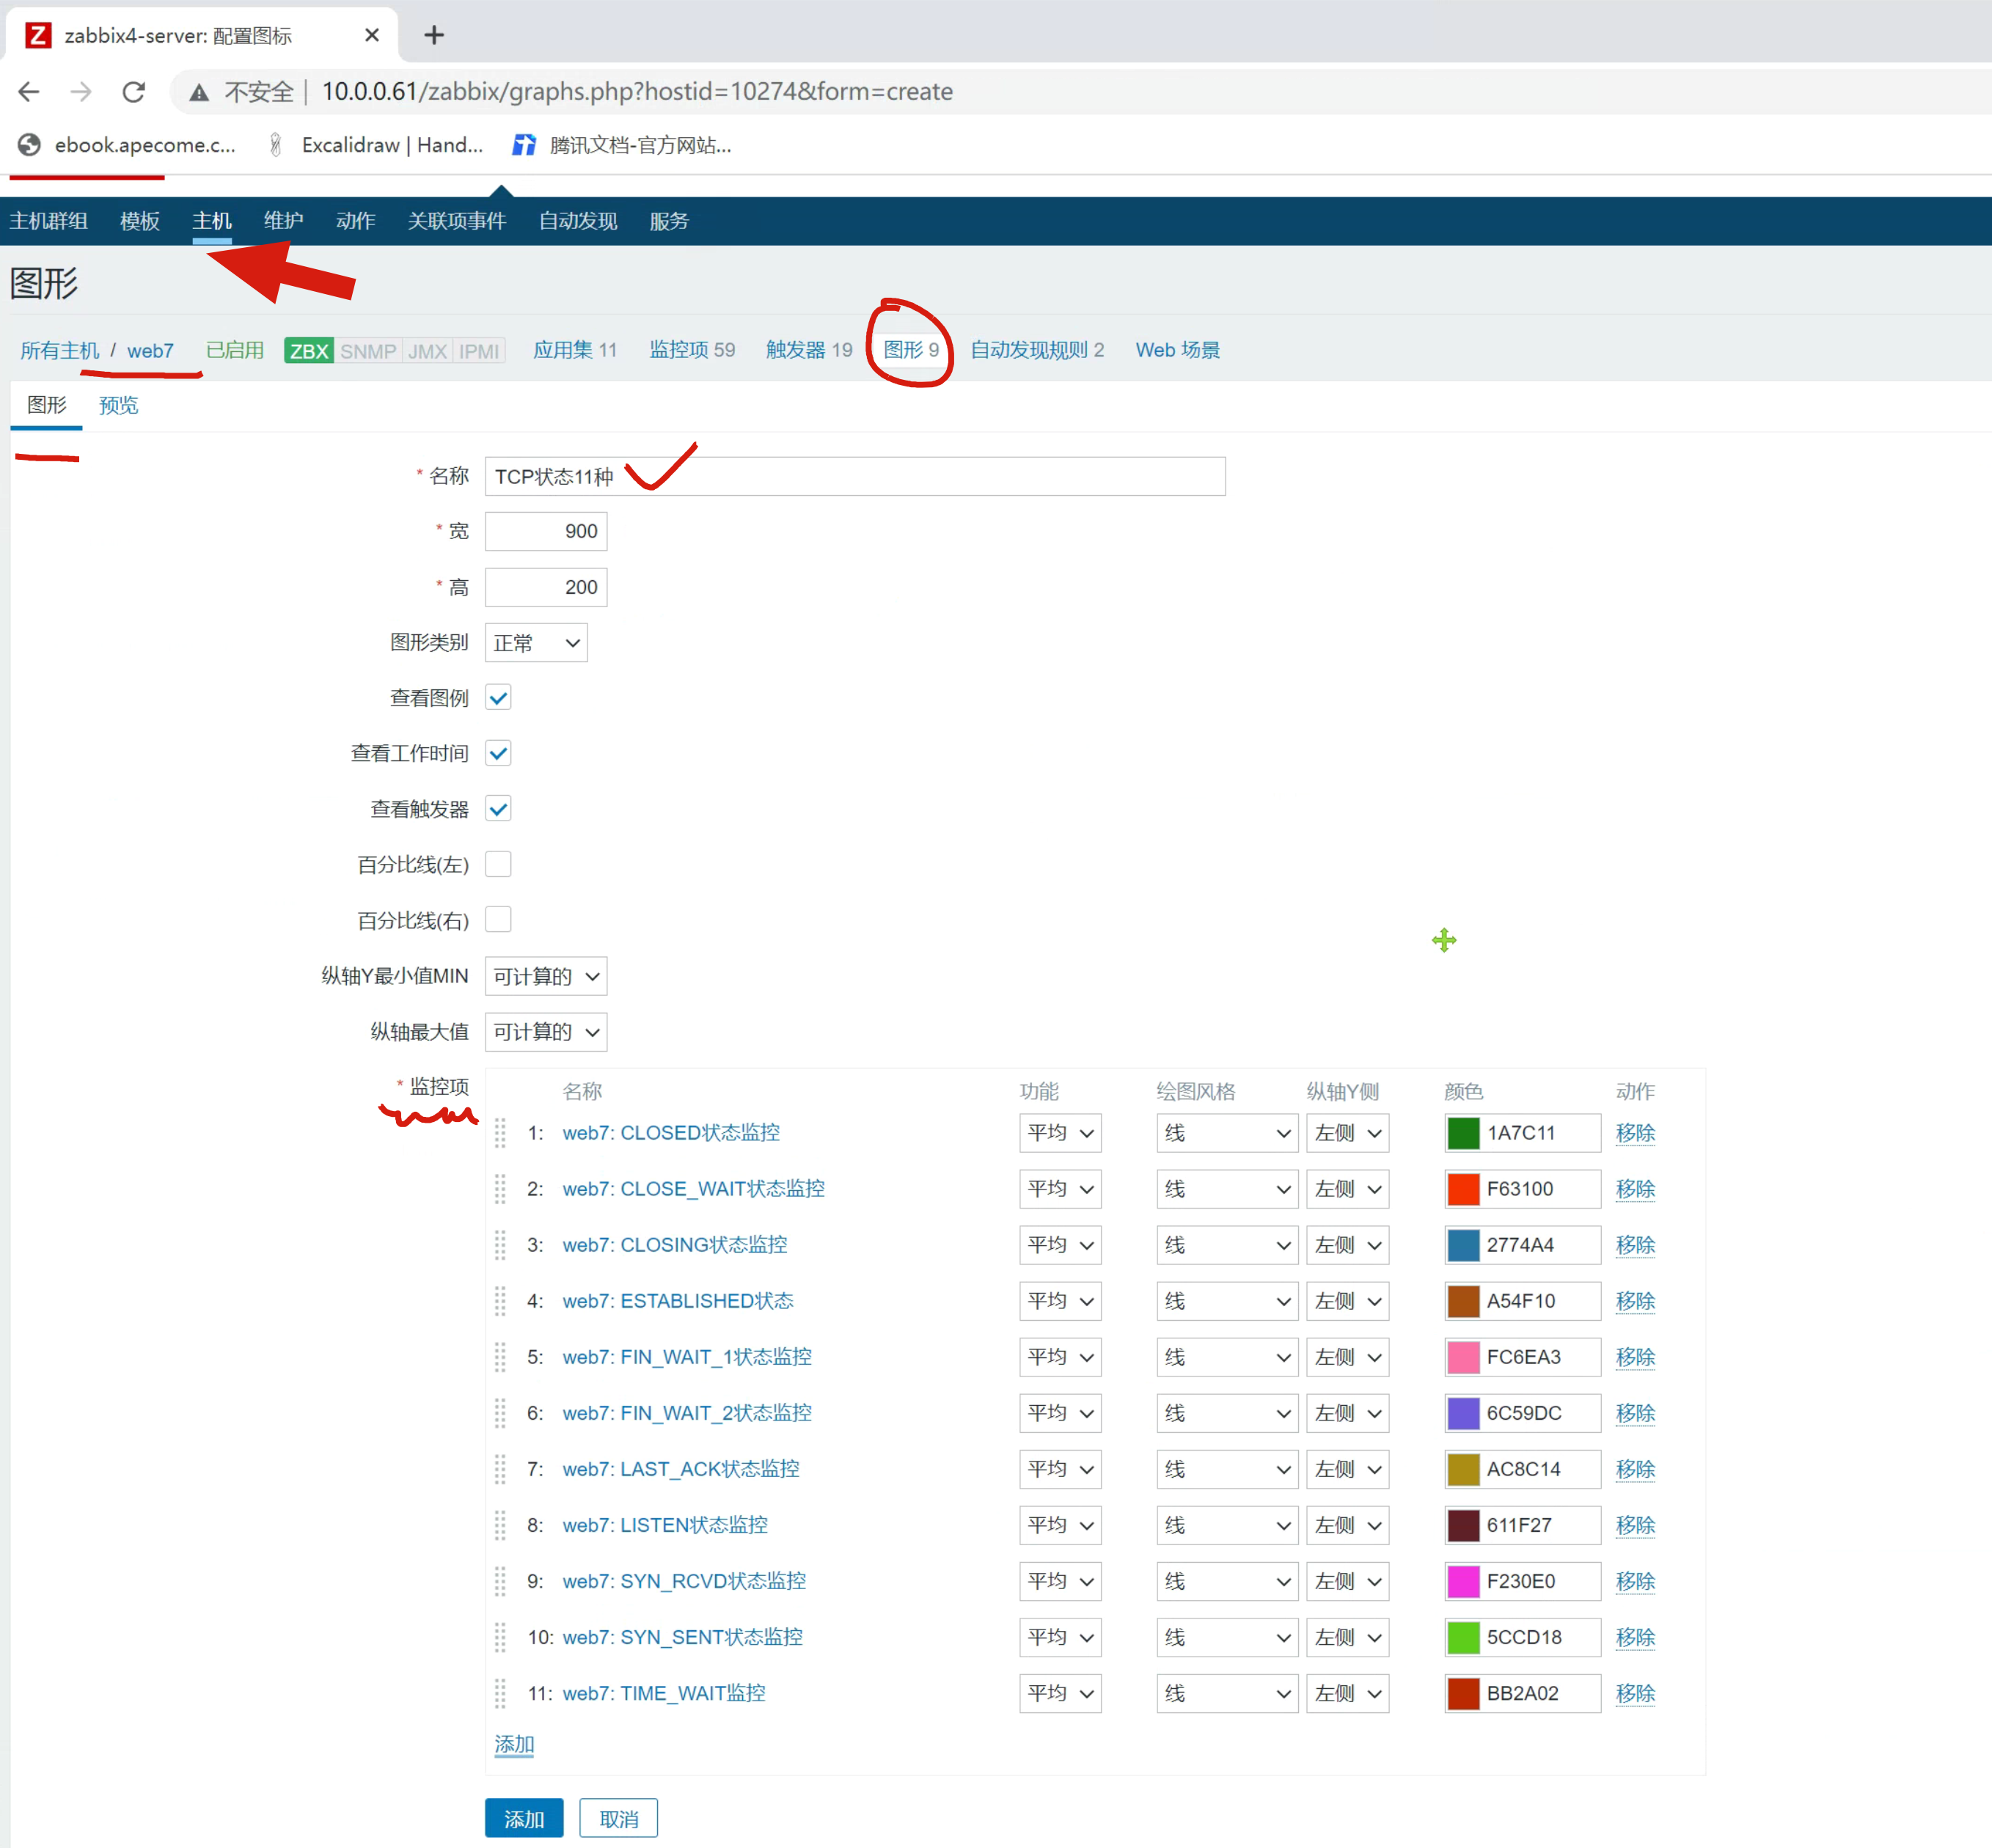
Task: Open the 图形类别 dropdown
Action: [536, 643]
